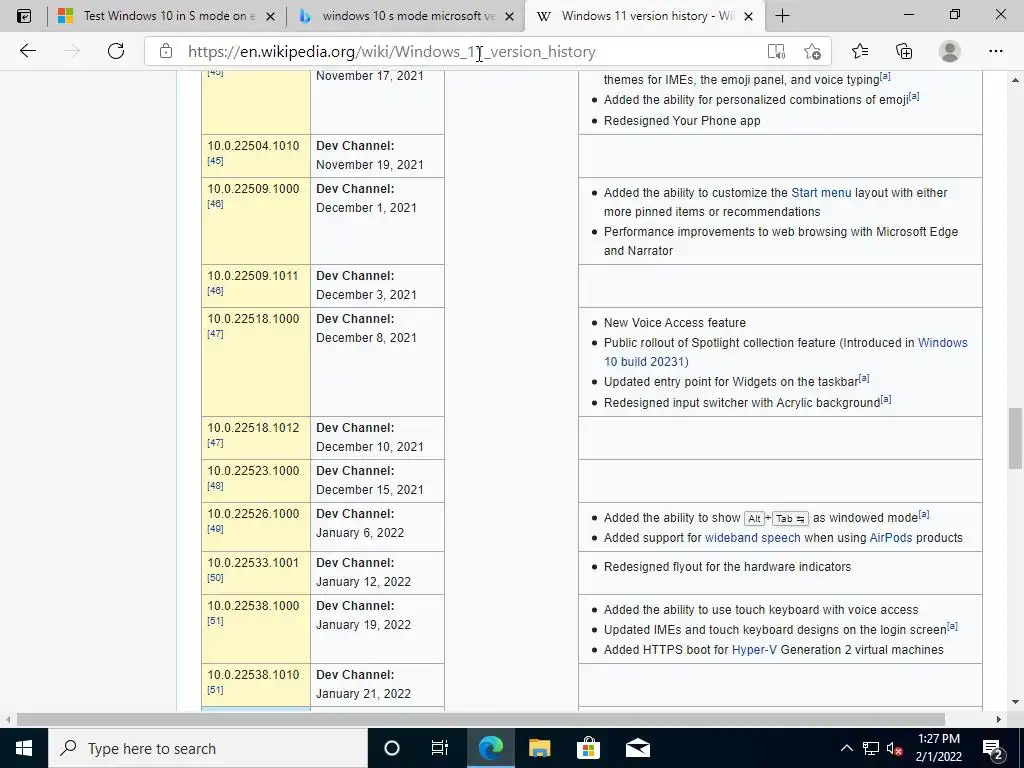Open File Explorer from taskbar
1024x768 pixels.
click(x=539, y=748)
